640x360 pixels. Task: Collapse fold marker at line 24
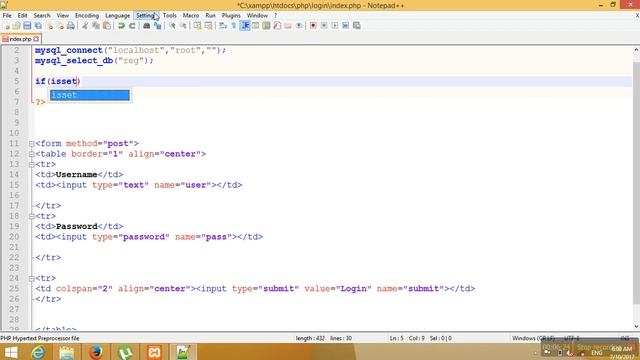click(31, 279)
